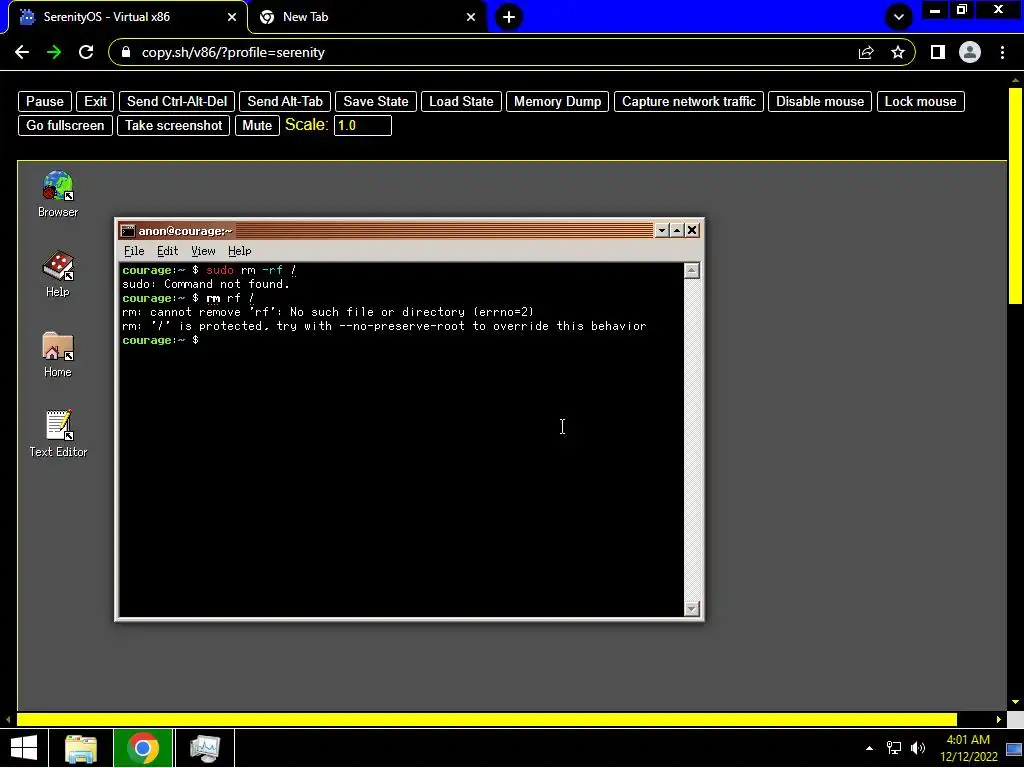Click the Scale input field

coord(362,125)
